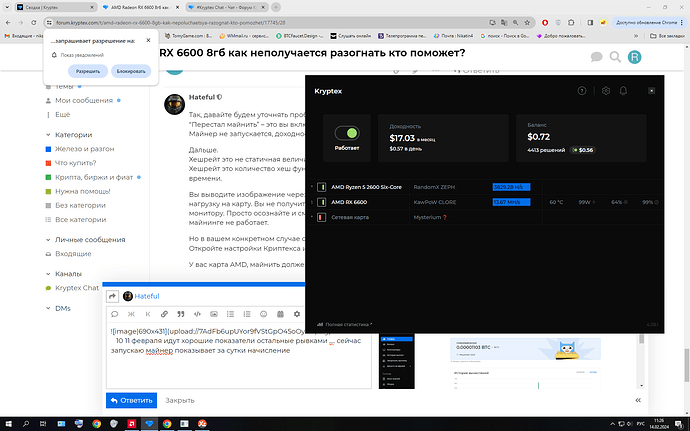This screenshot has width=690, height=431.
Task: Open Kryptex settings gear icon
Action: pos(606,91)
